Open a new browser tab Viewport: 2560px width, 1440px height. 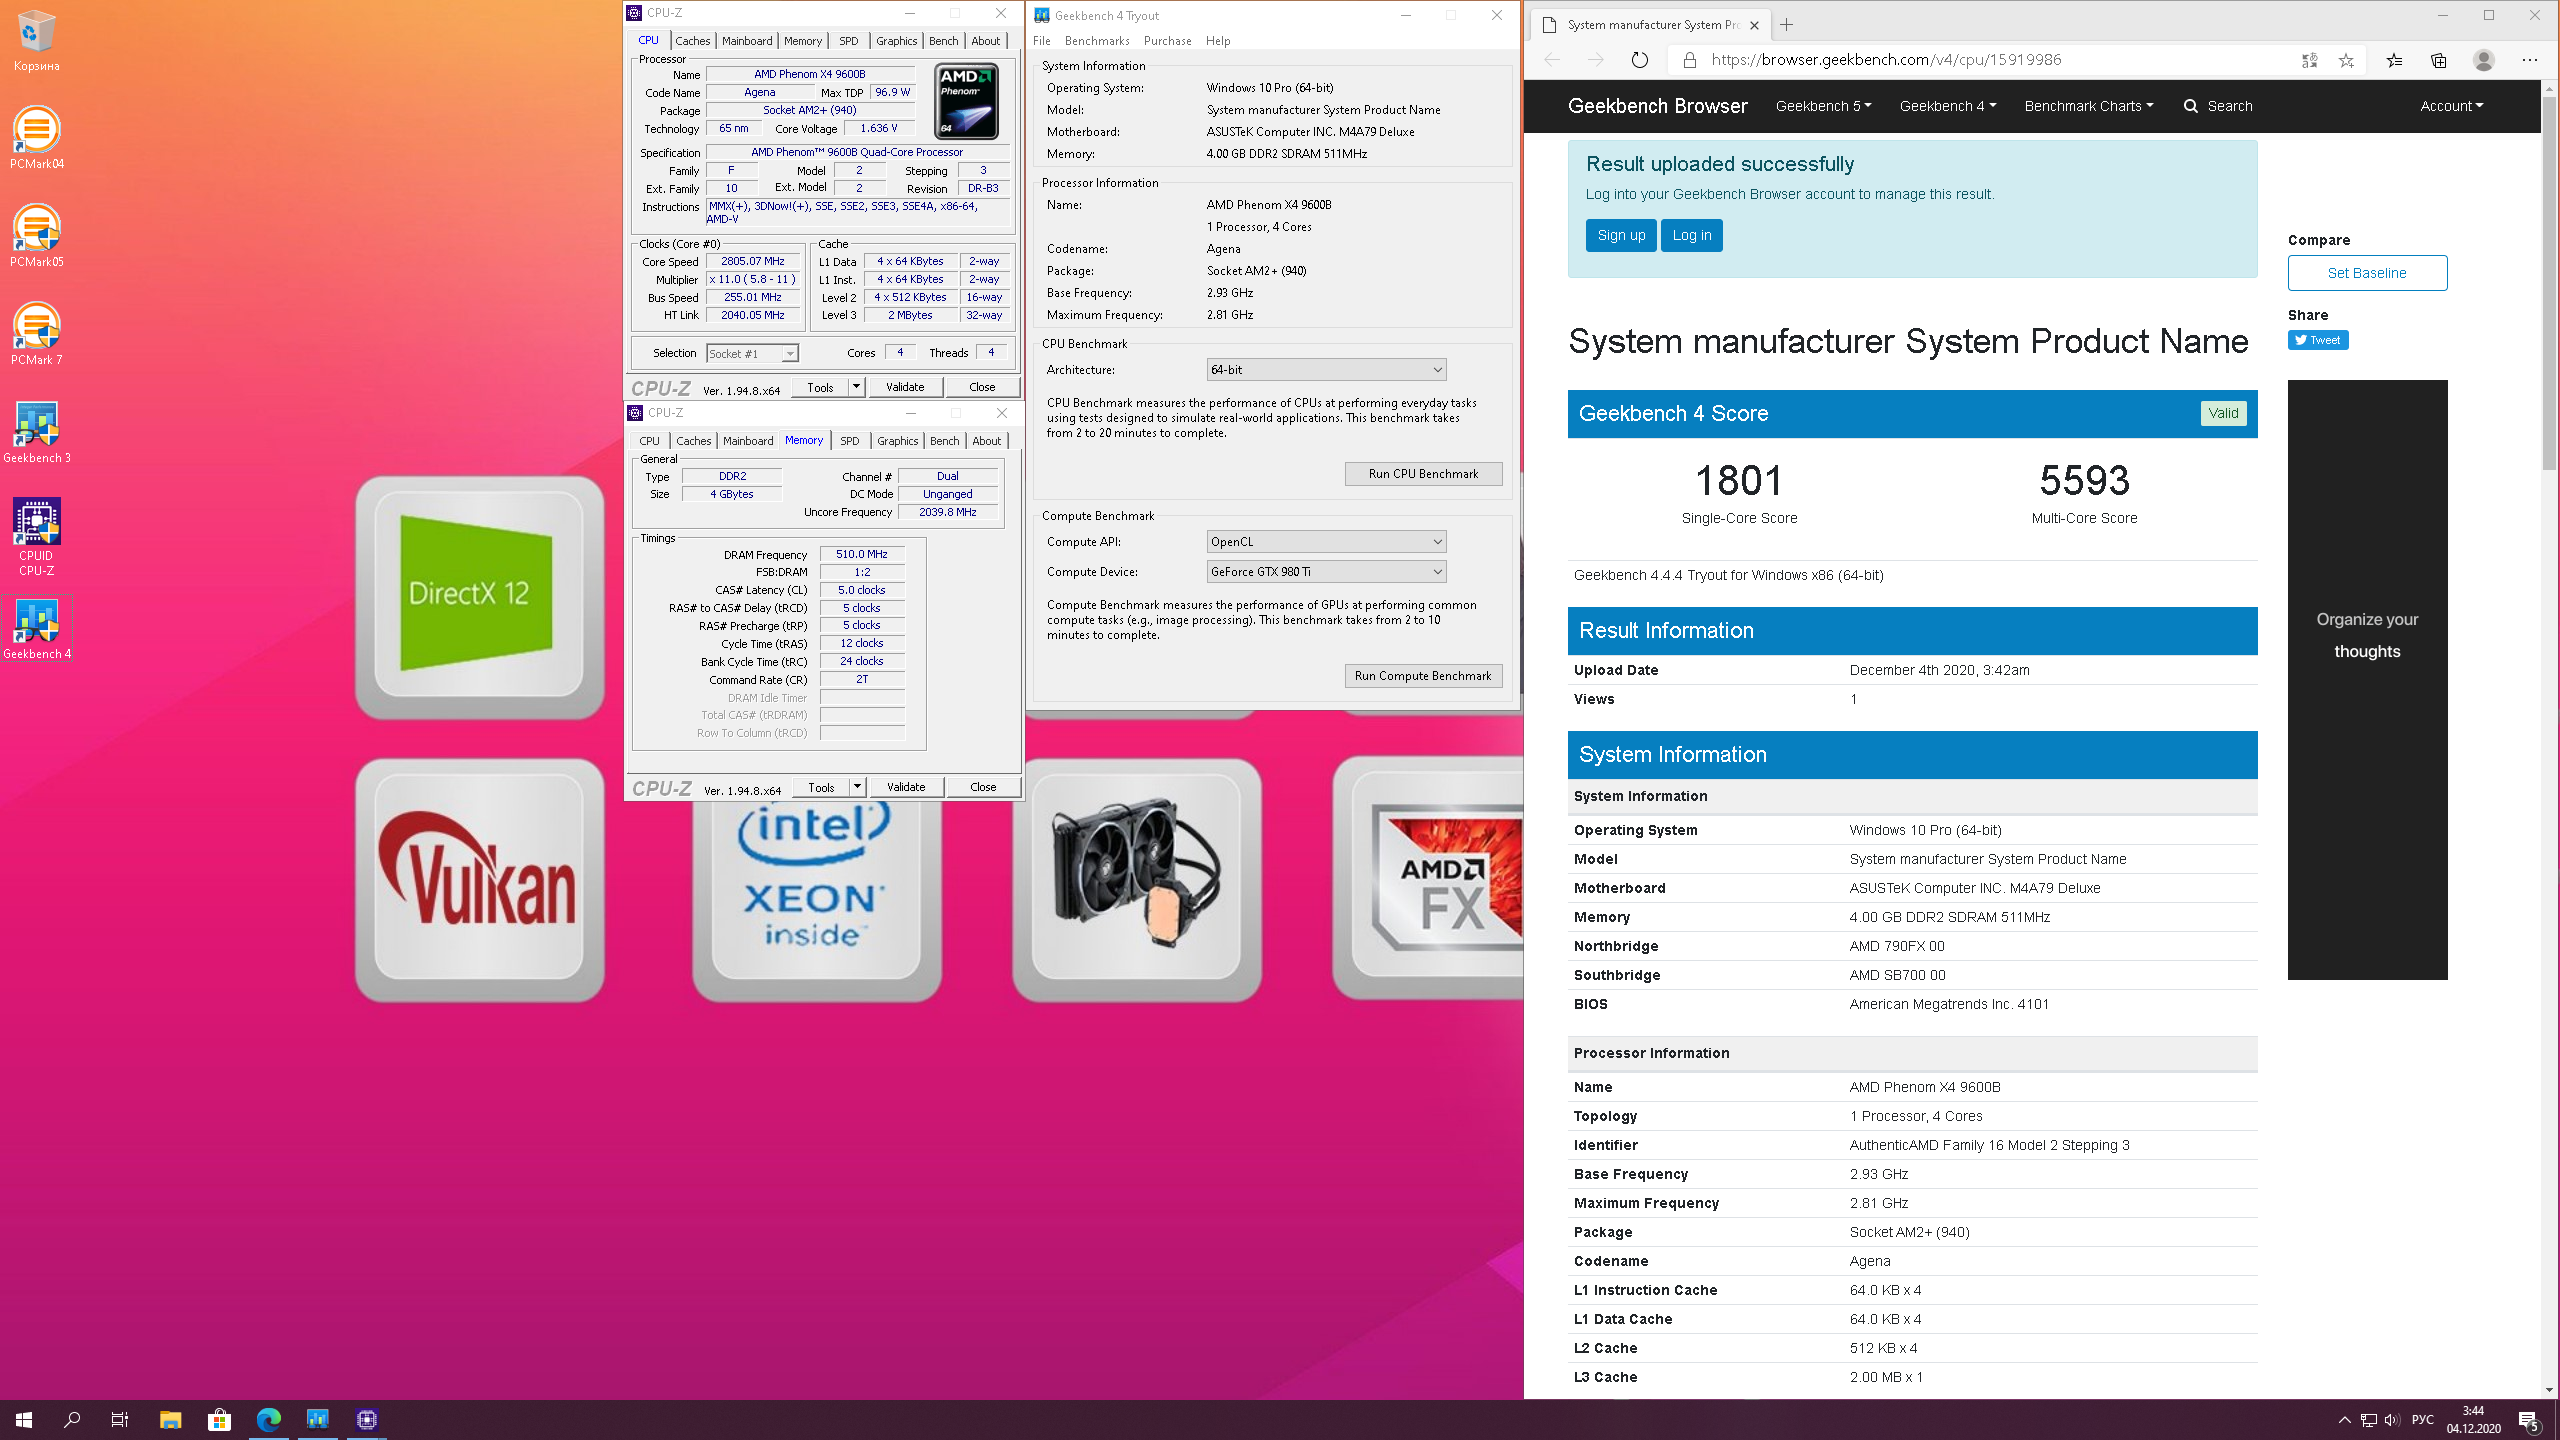click(1787, 25)
